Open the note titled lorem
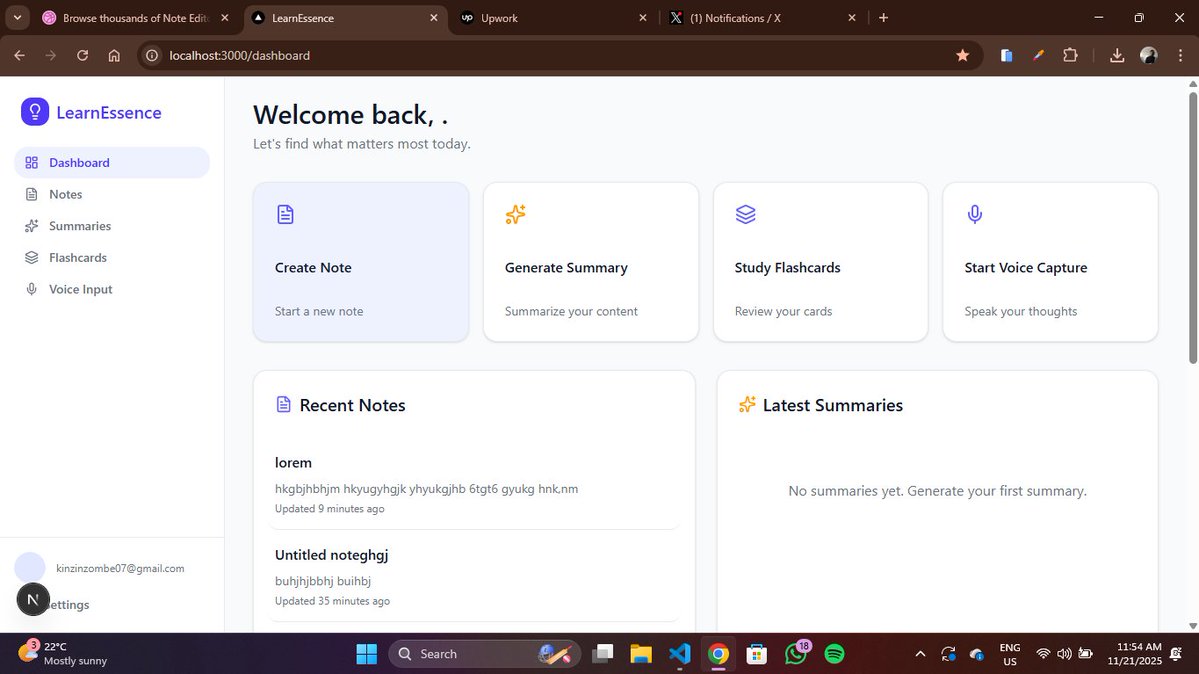 pyautogui.click(x=293, y=462)
